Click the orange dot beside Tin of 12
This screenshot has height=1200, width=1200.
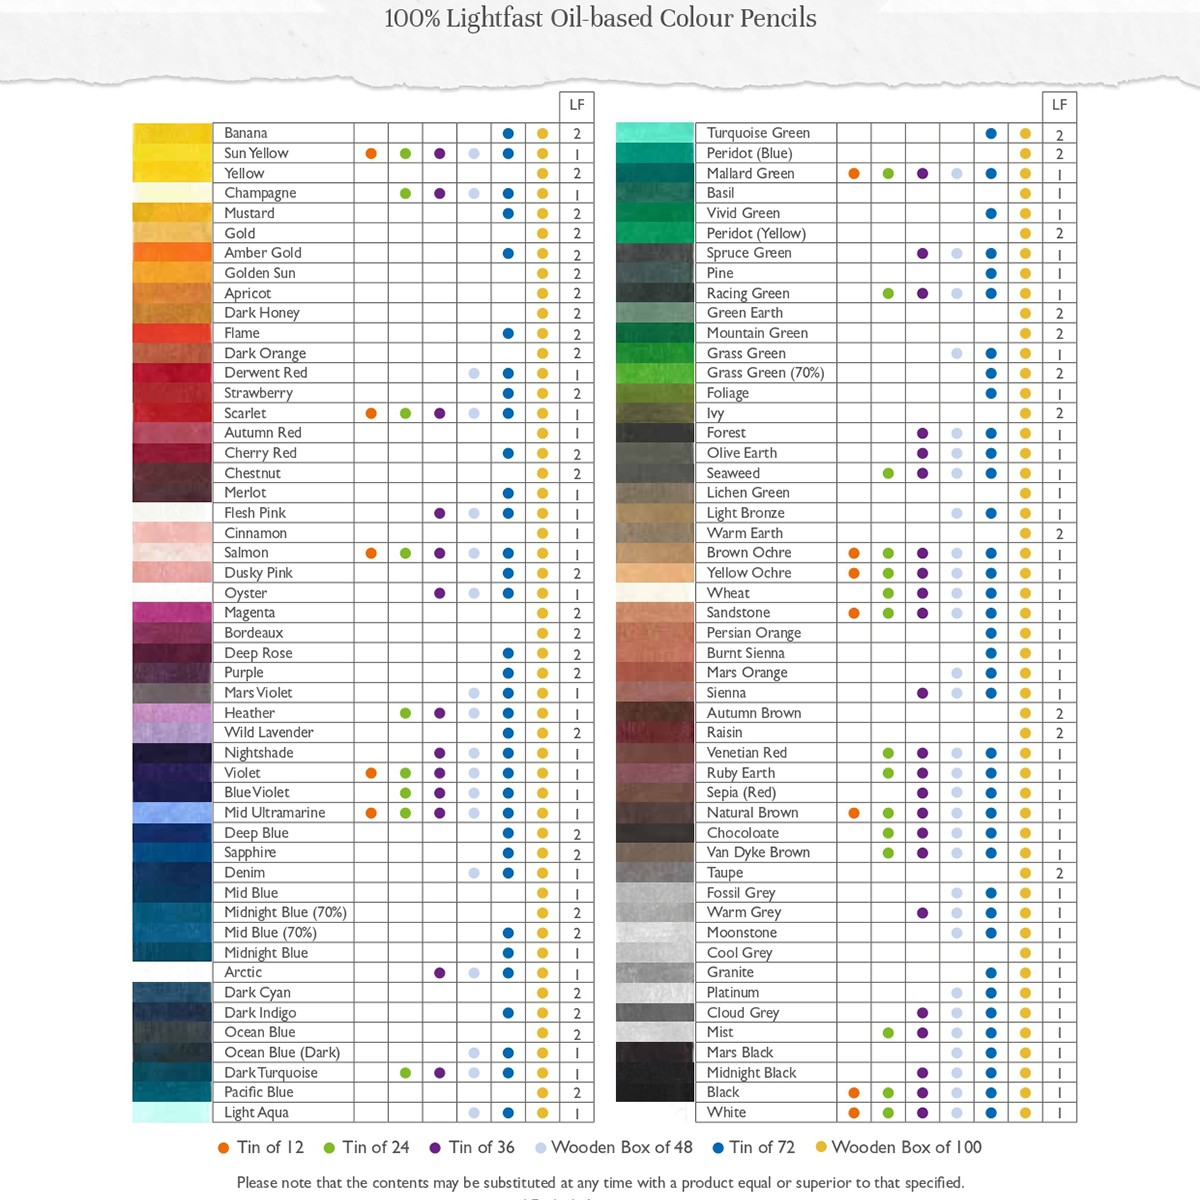pos(224,1148)
